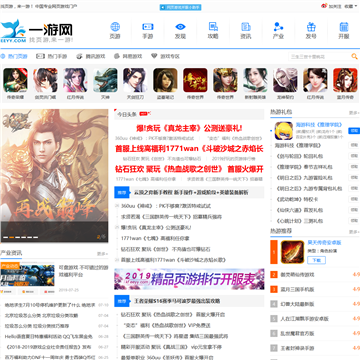Open news 求贤若渴《三国群英传一统天下》
The image size is (360, 360).
pos(171,217)
